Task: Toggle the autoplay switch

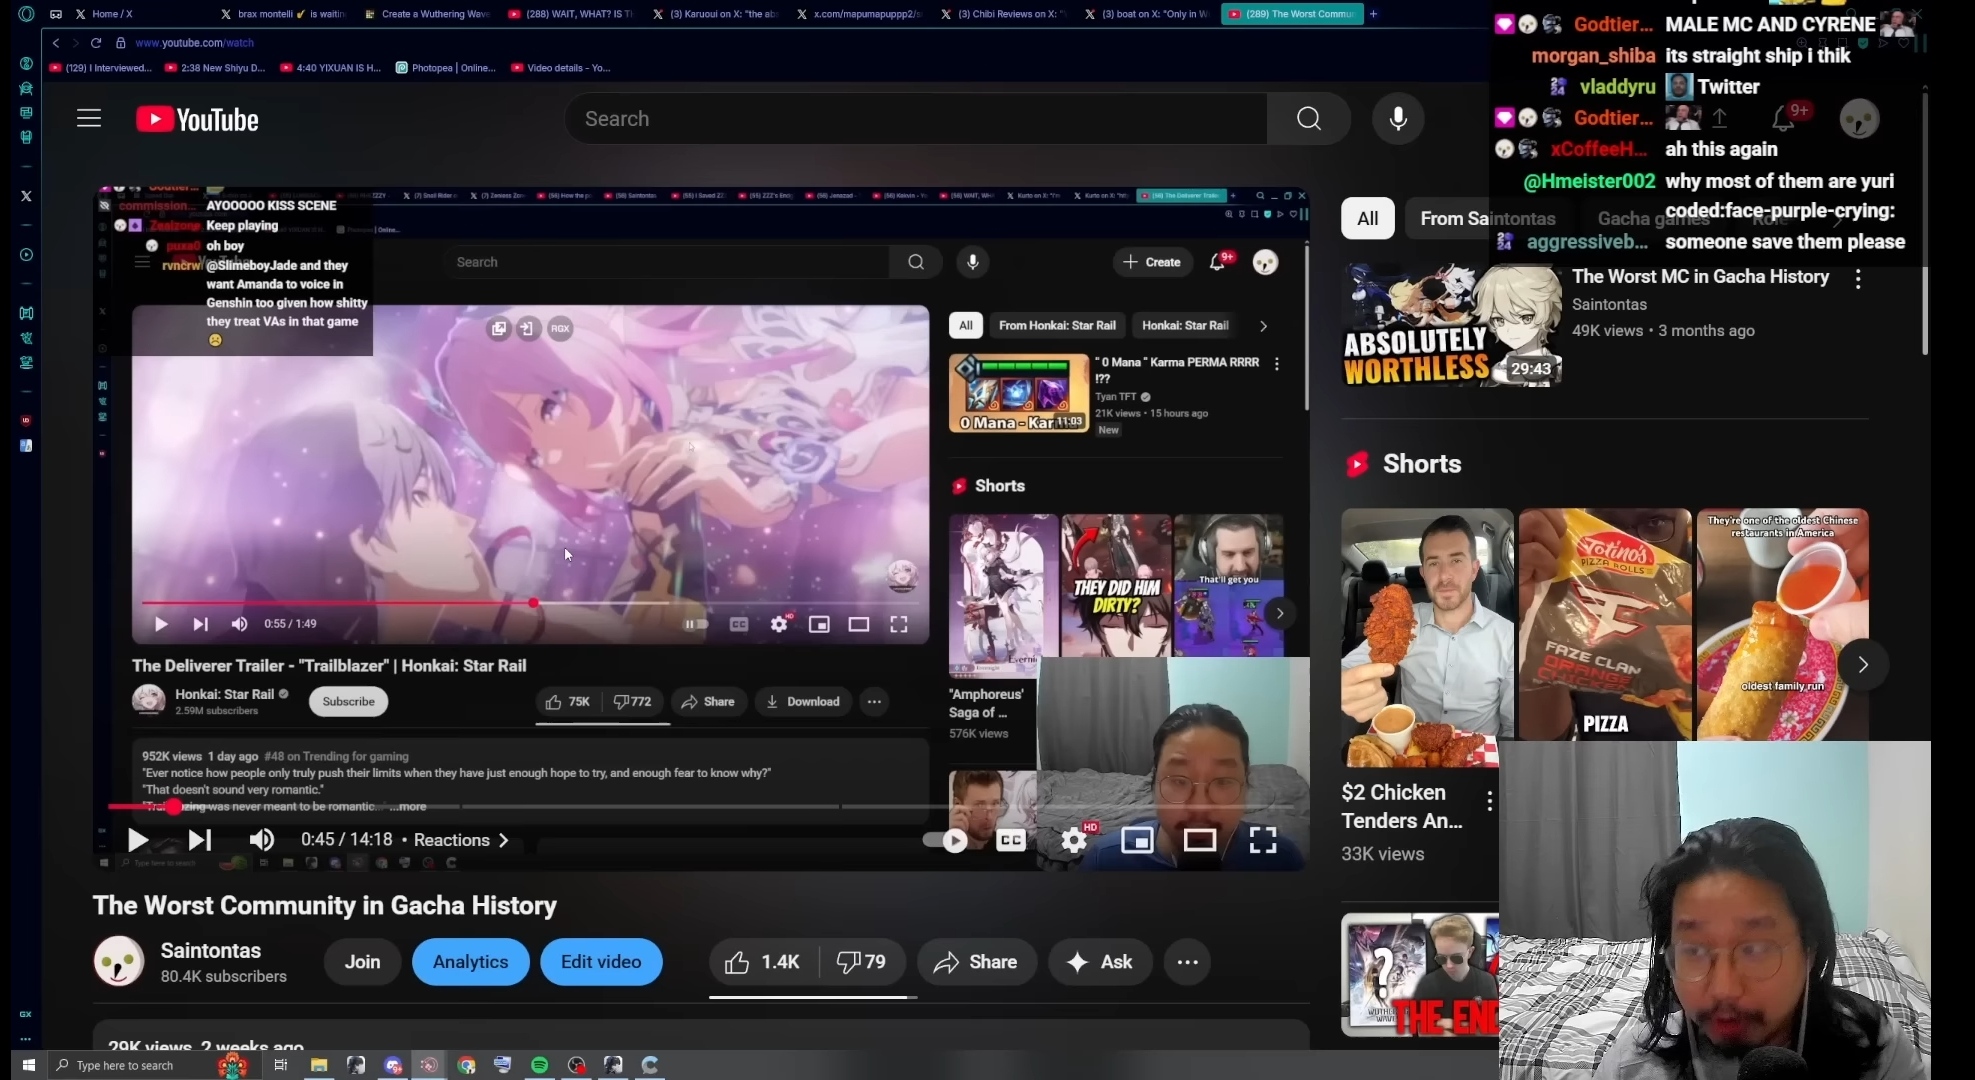Action: click(946, 840)
